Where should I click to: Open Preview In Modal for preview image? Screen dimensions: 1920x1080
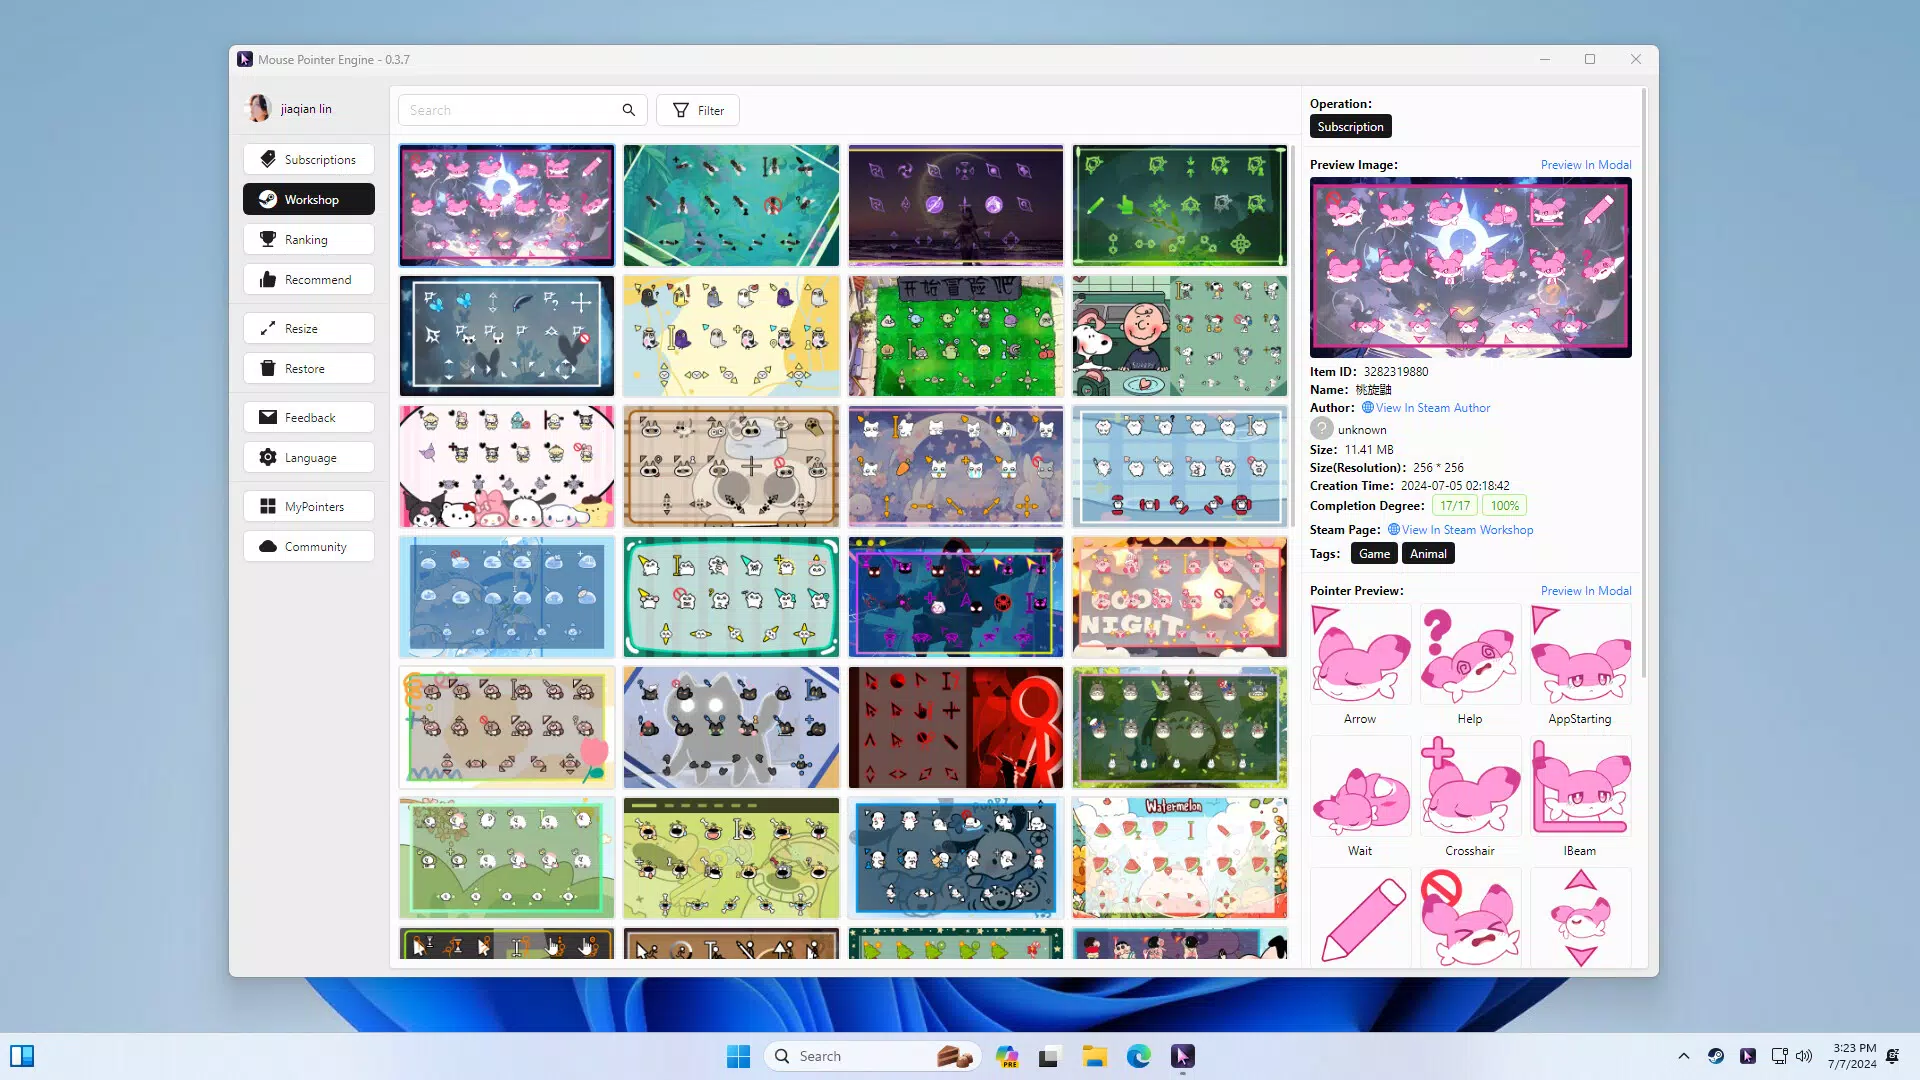(x=1585, y=165)
